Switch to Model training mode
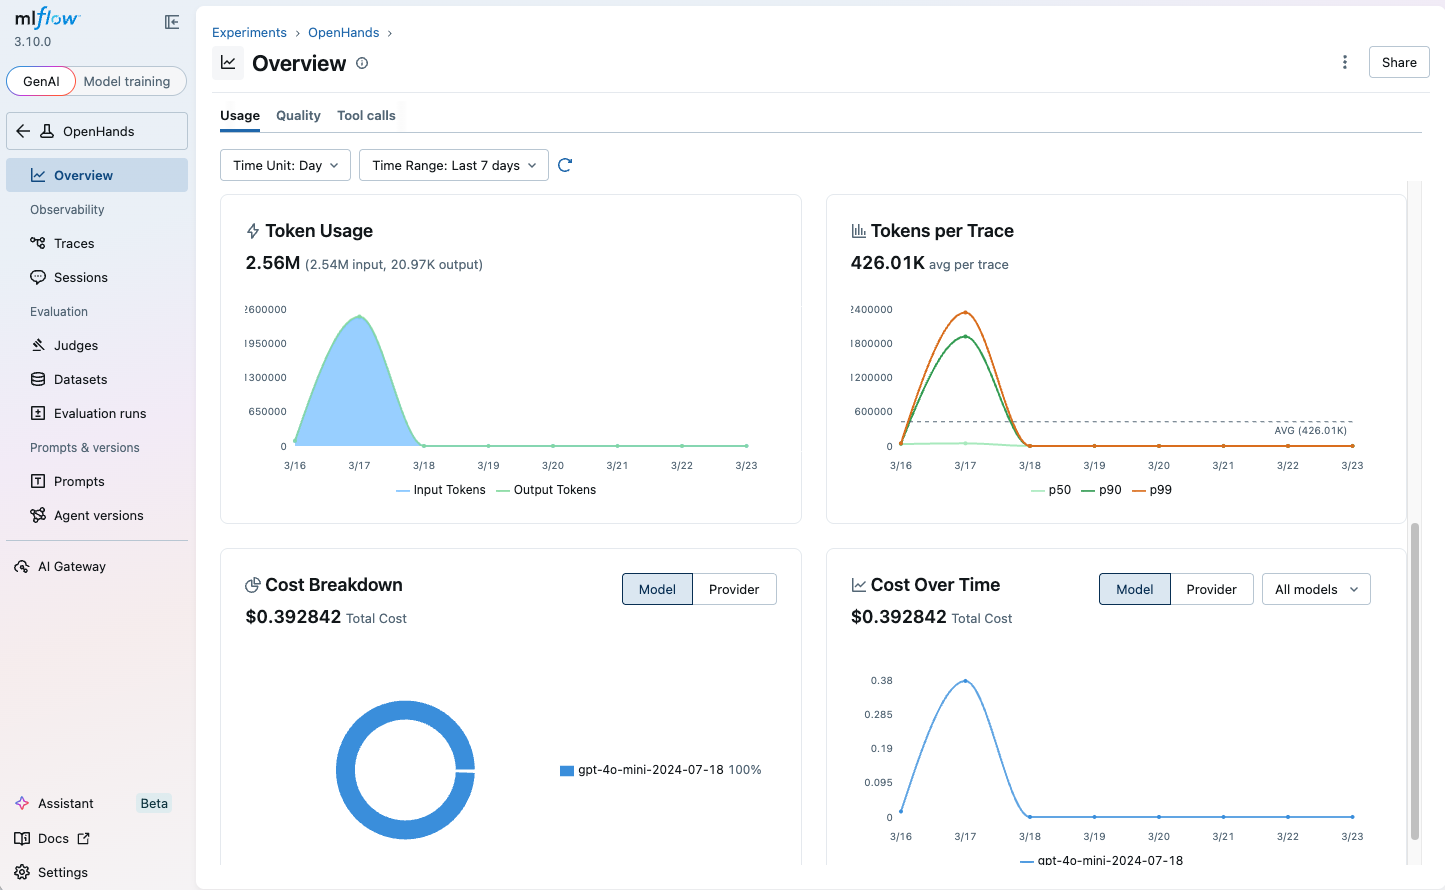1445x890 pixels. click(x=127, y=81)
